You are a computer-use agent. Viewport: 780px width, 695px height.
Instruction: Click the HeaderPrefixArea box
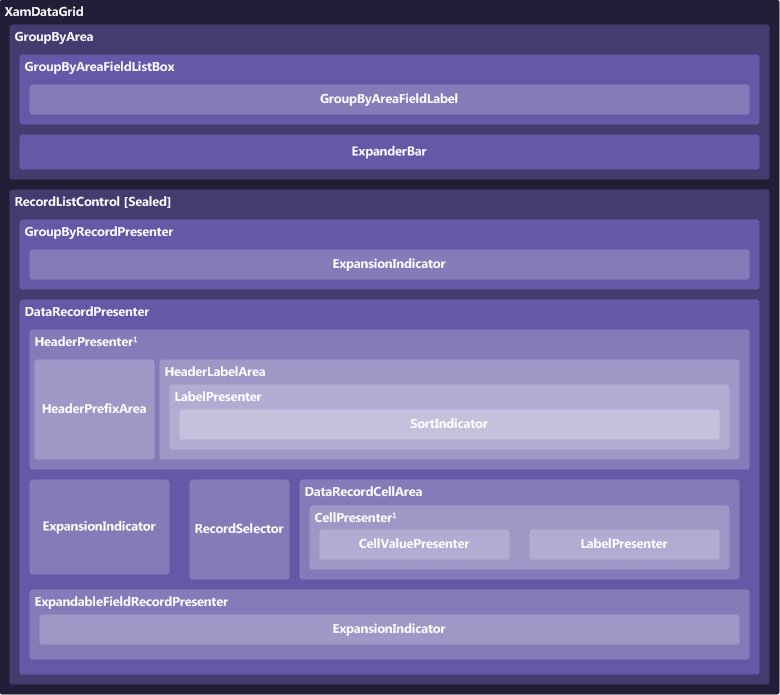pyautogui.click(x=94, y=409)
